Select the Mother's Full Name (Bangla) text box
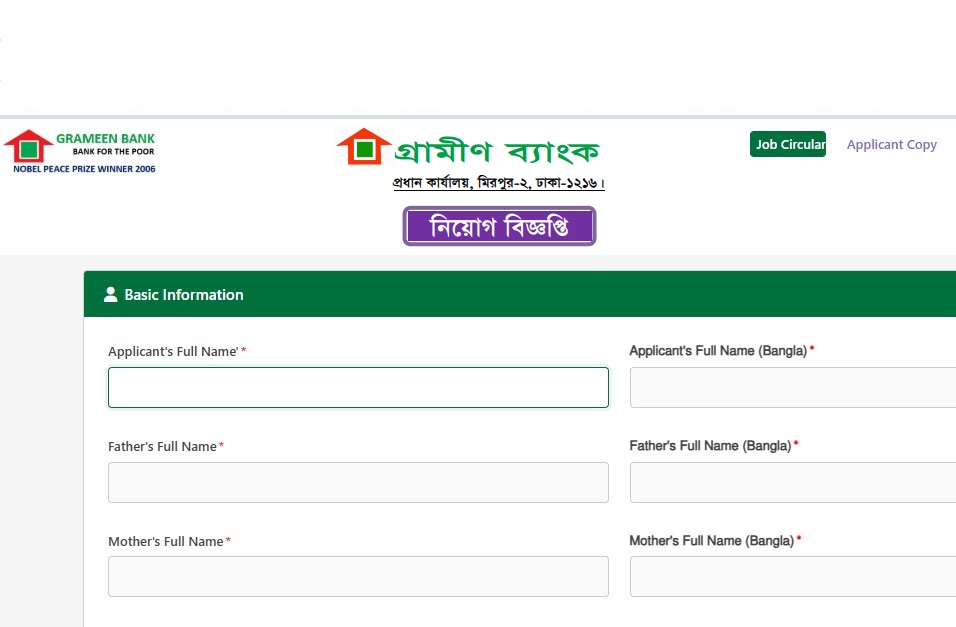The width and height of the screenshot is (956, 627). pyautogui.click(x=792, y=577)
